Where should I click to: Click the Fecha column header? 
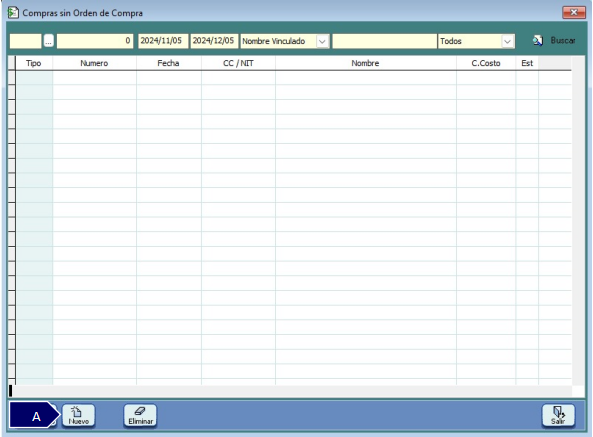[x=168, y=63]
